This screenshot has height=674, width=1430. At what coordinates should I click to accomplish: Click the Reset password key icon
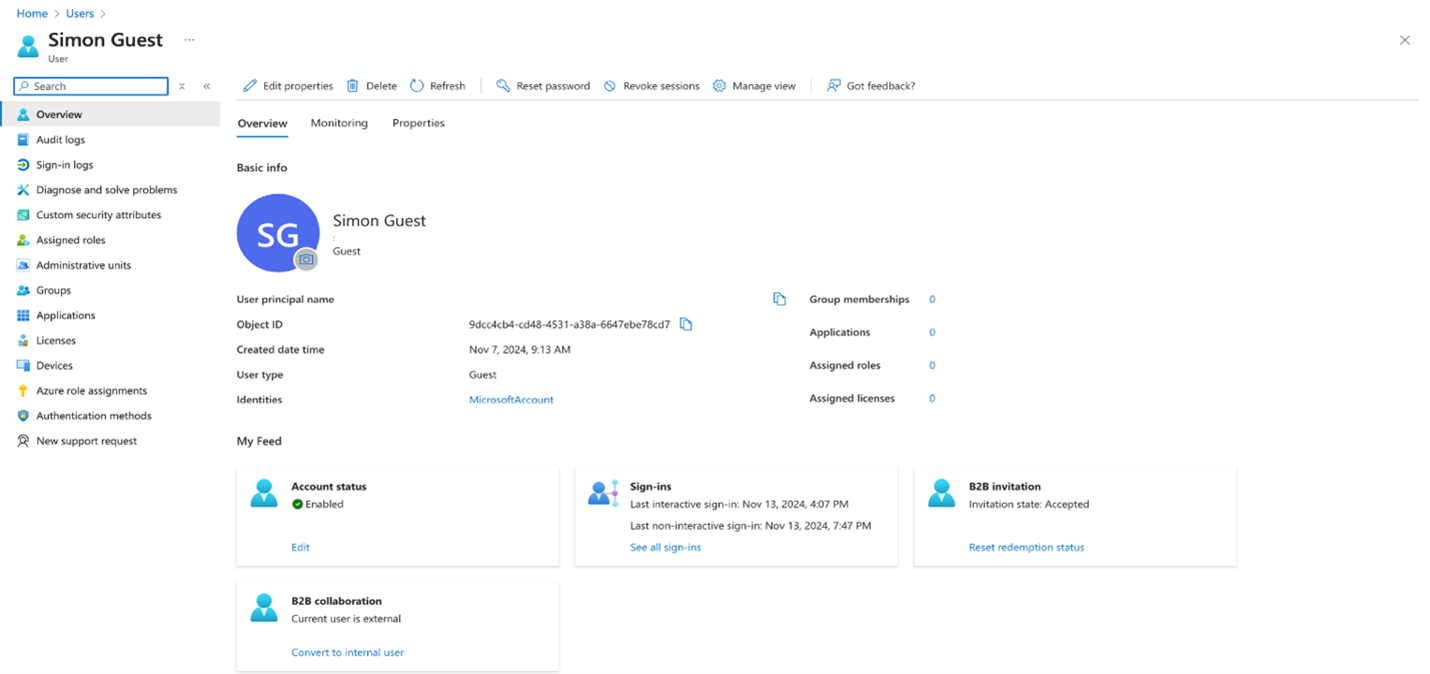tap(502, 86)
